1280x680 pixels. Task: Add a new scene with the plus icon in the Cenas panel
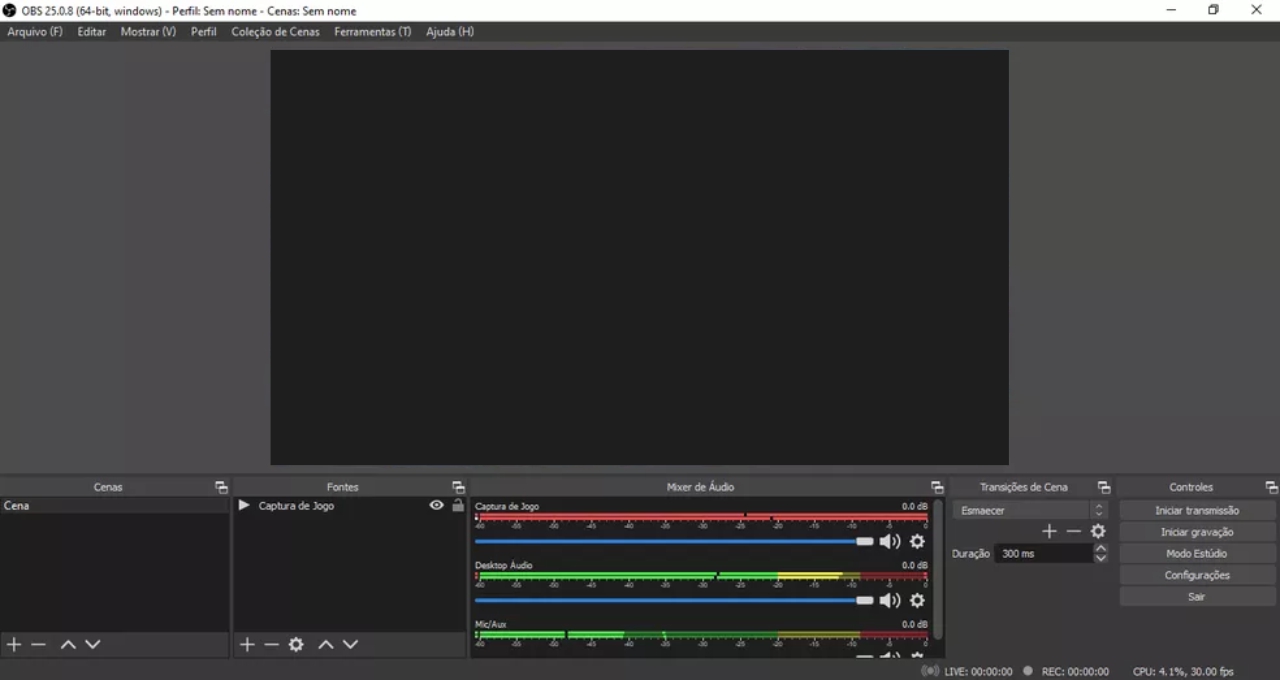(x=14, y=644)
